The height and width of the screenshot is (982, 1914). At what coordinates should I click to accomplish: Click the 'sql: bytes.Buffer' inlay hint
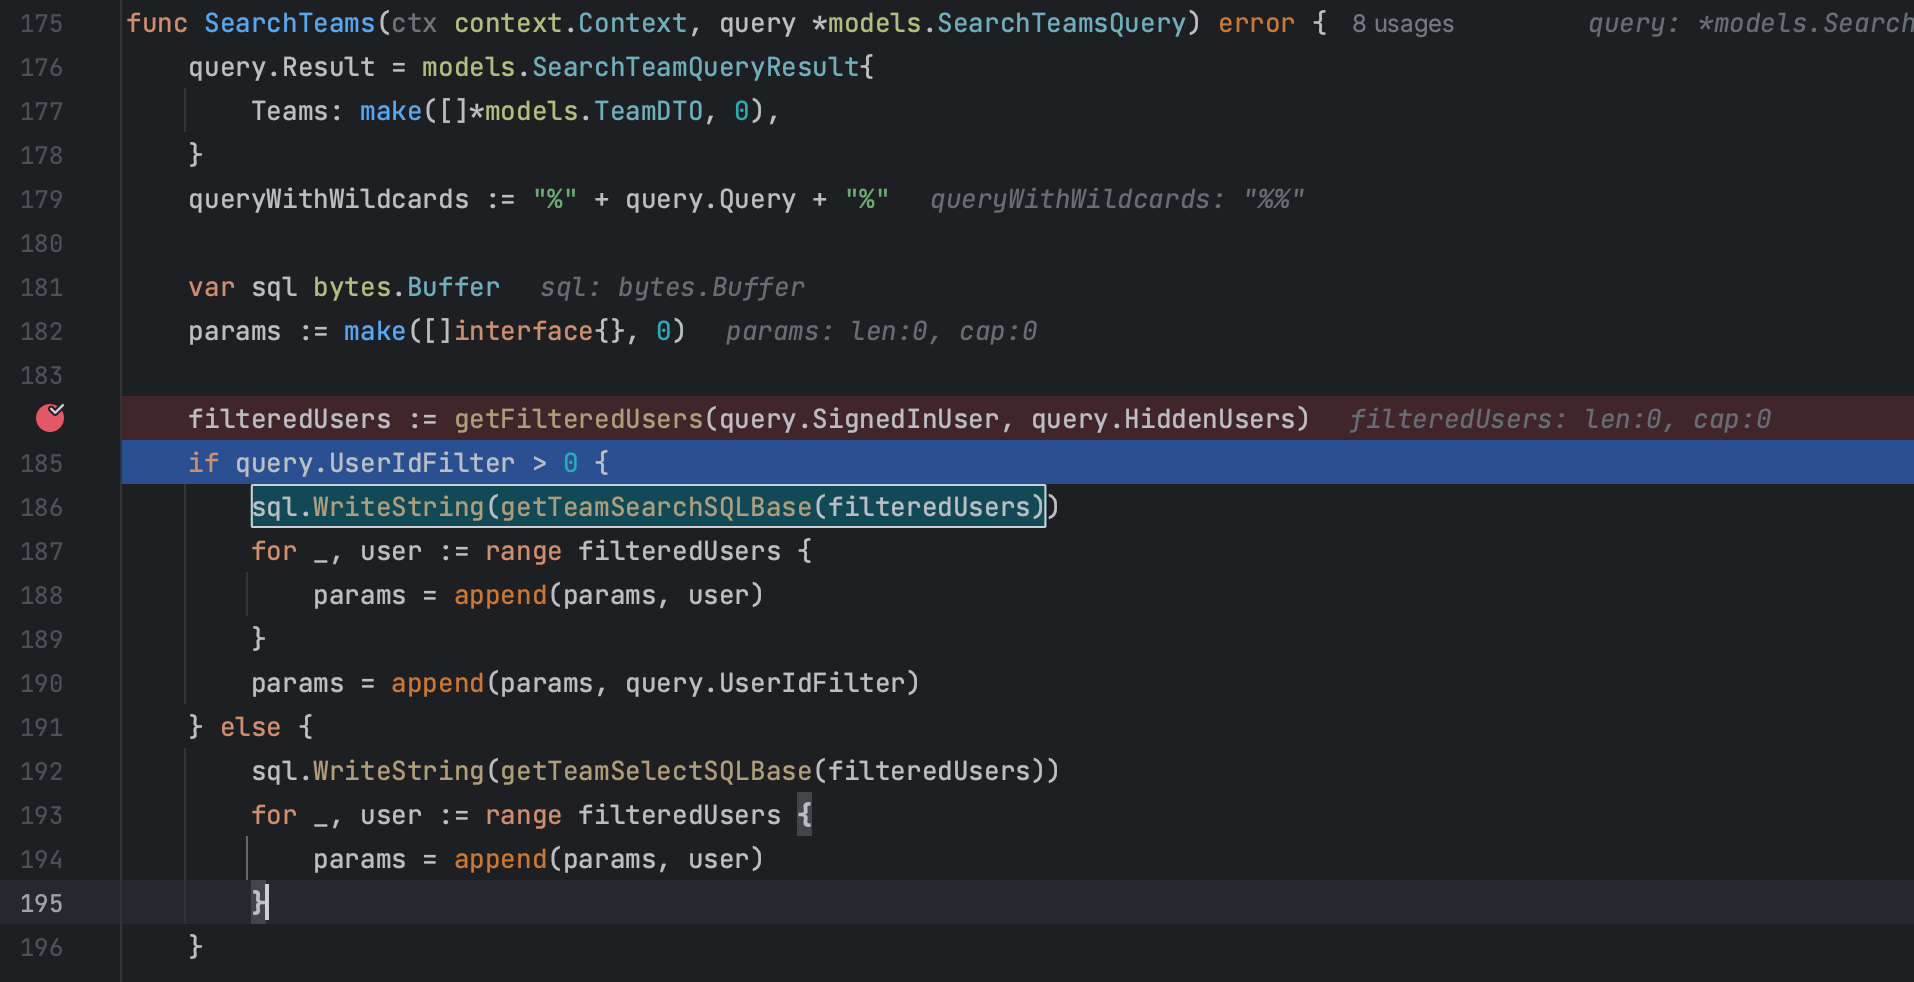pyautogui.click(x=671, y=287)
